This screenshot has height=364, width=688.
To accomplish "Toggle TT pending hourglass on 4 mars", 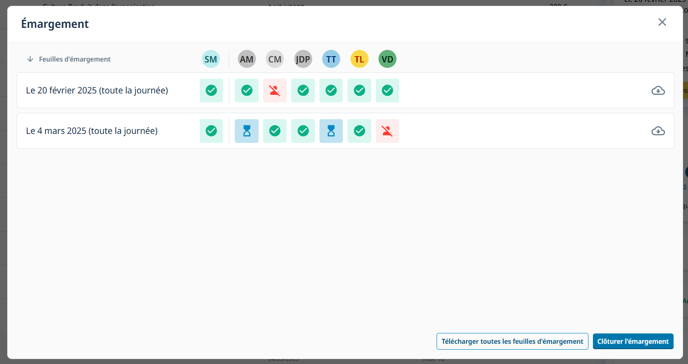I will click(331, 131).
